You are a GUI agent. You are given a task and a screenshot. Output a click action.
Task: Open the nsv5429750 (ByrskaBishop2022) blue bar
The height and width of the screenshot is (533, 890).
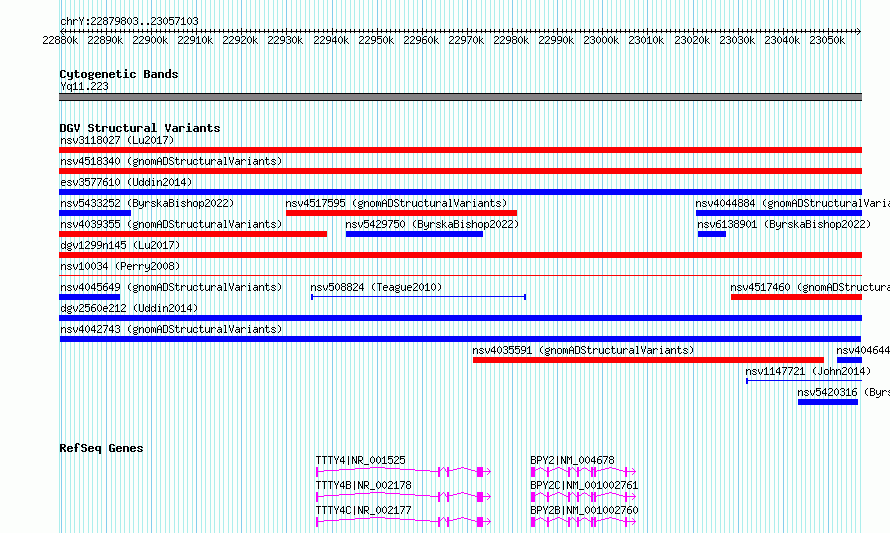414,234
